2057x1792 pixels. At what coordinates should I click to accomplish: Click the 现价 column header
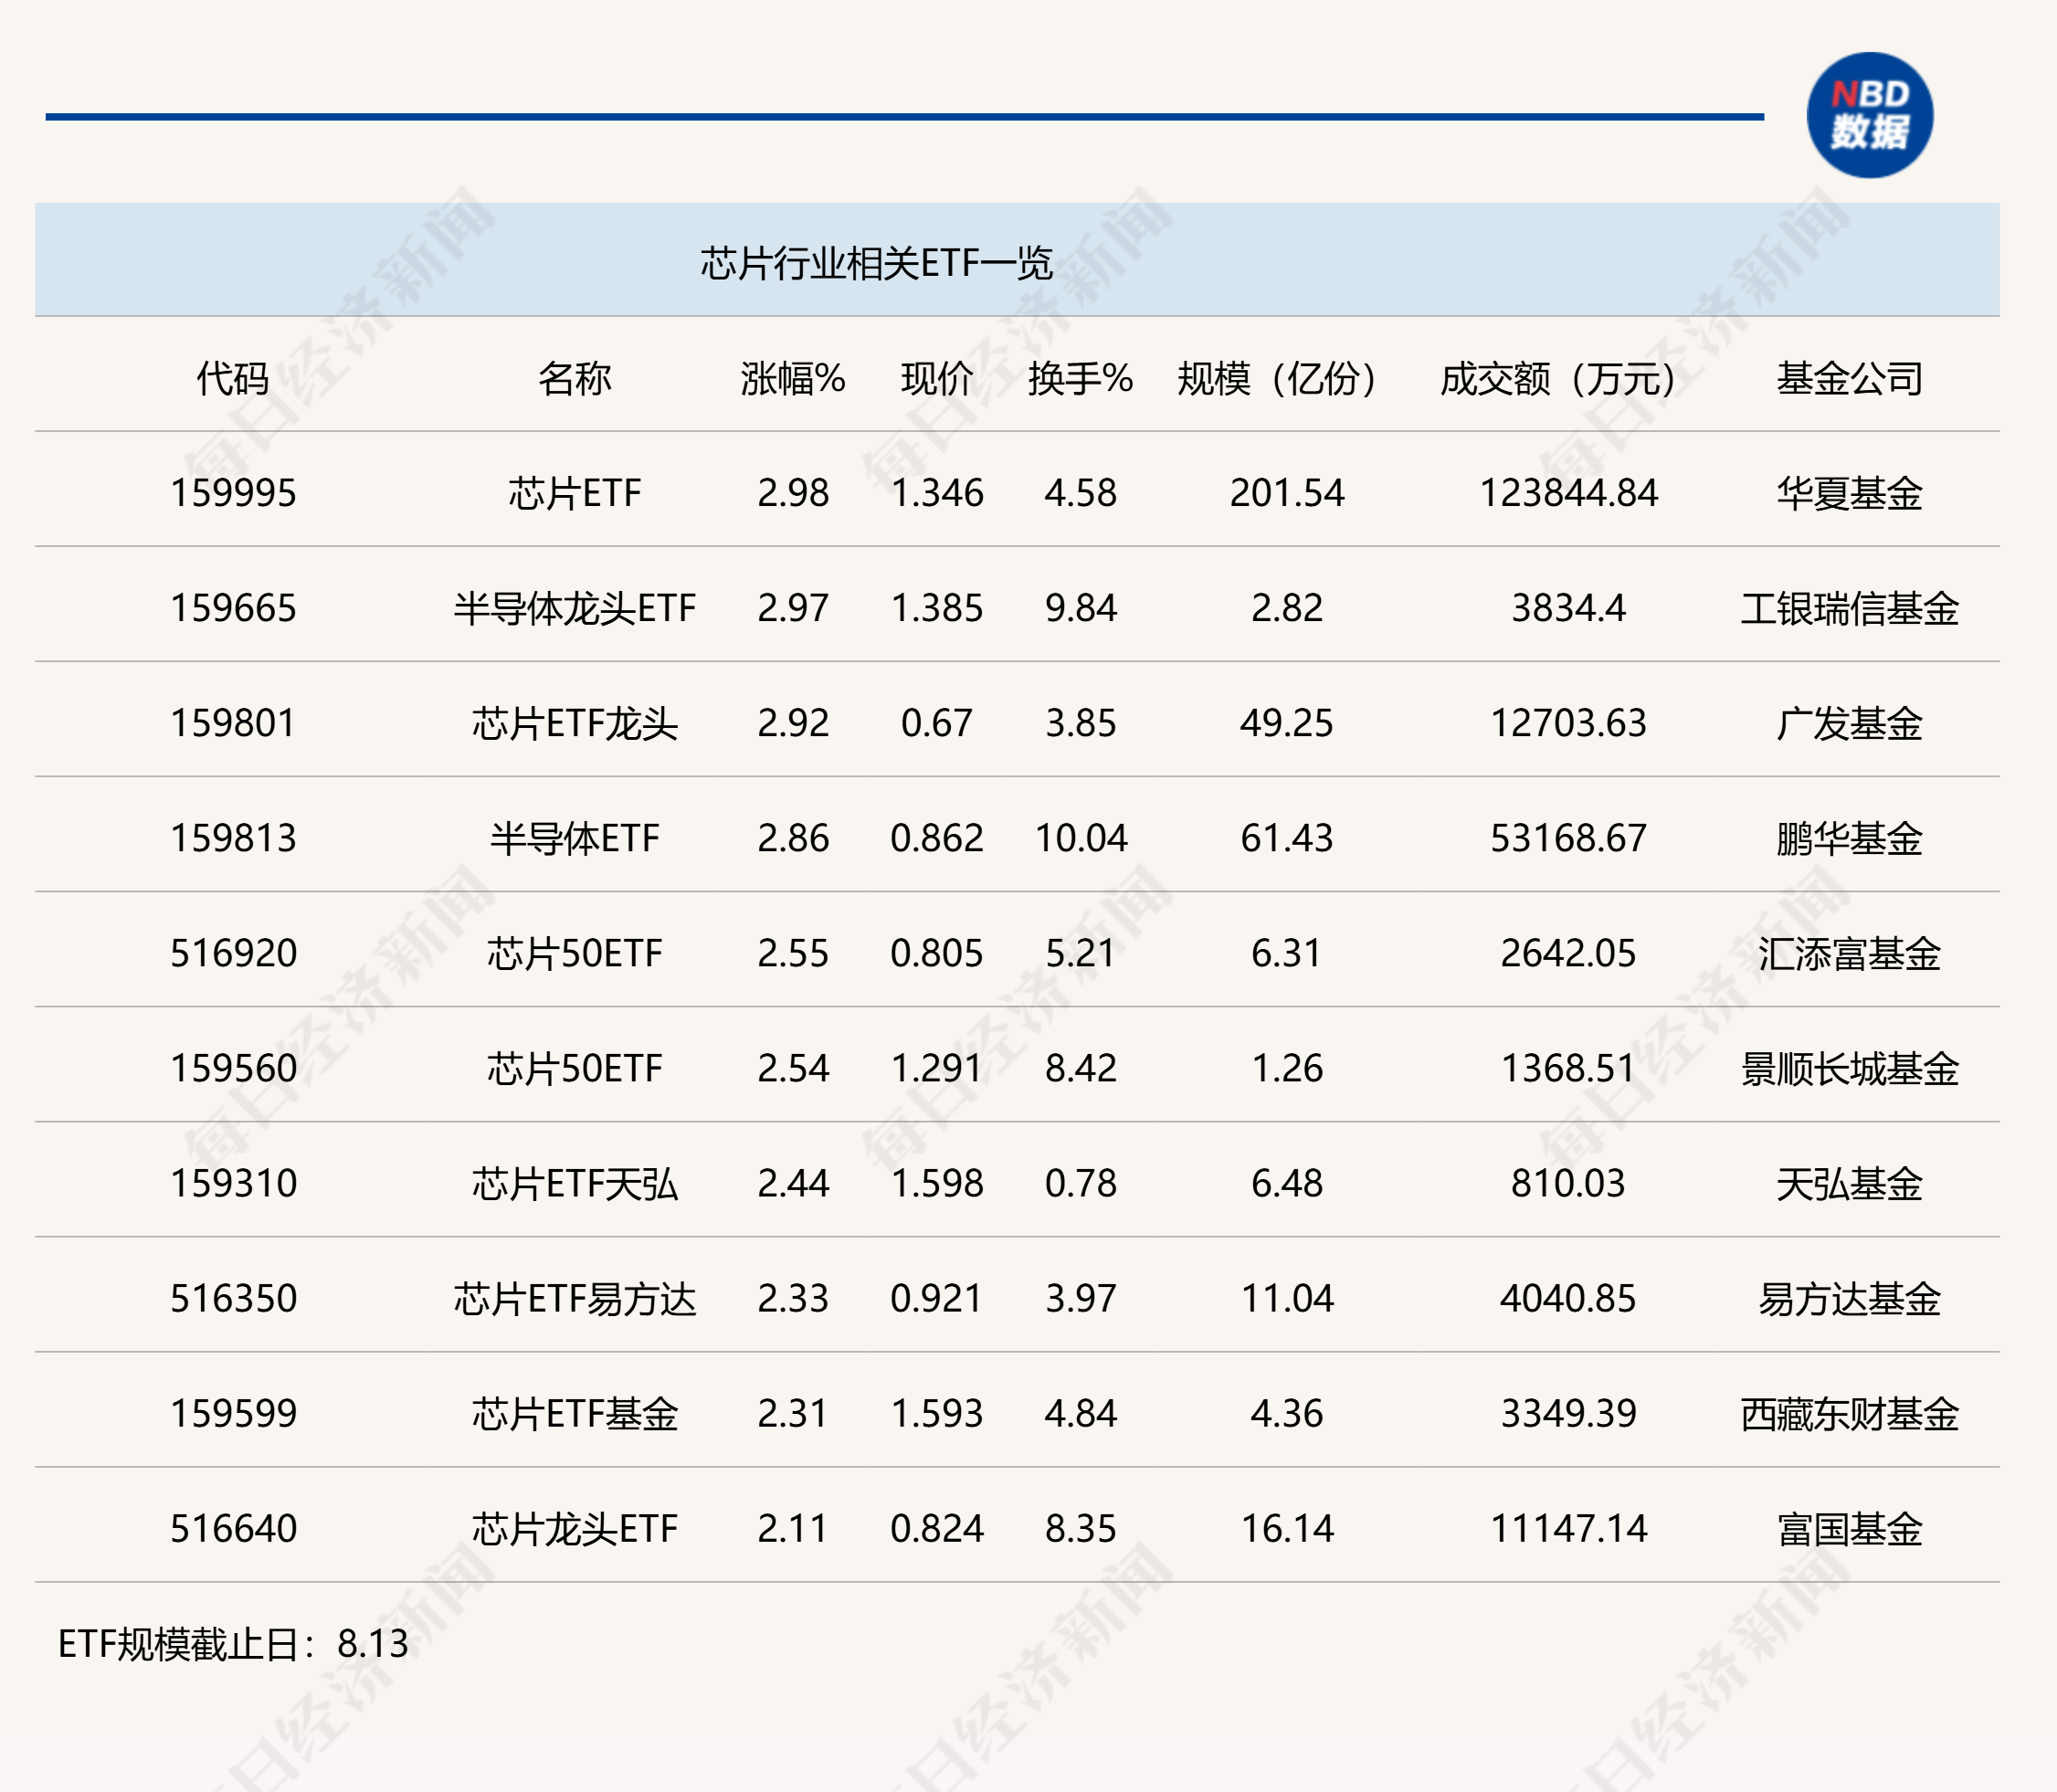[937, 378]
